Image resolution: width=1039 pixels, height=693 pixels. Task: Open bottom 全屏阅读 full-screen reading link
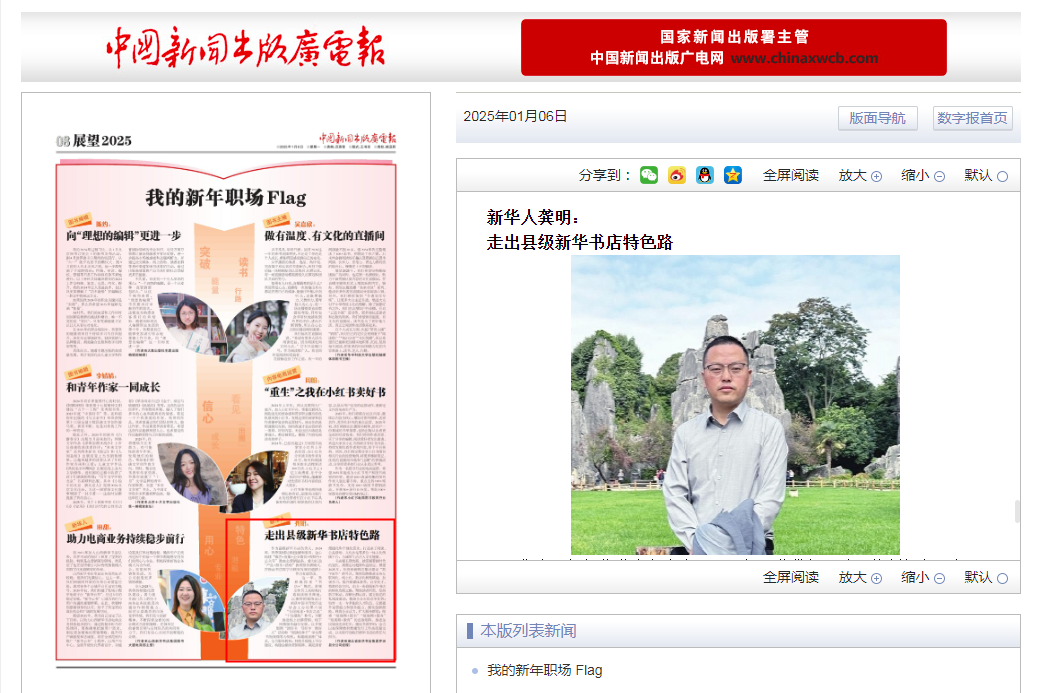click(x=790, y=577)
